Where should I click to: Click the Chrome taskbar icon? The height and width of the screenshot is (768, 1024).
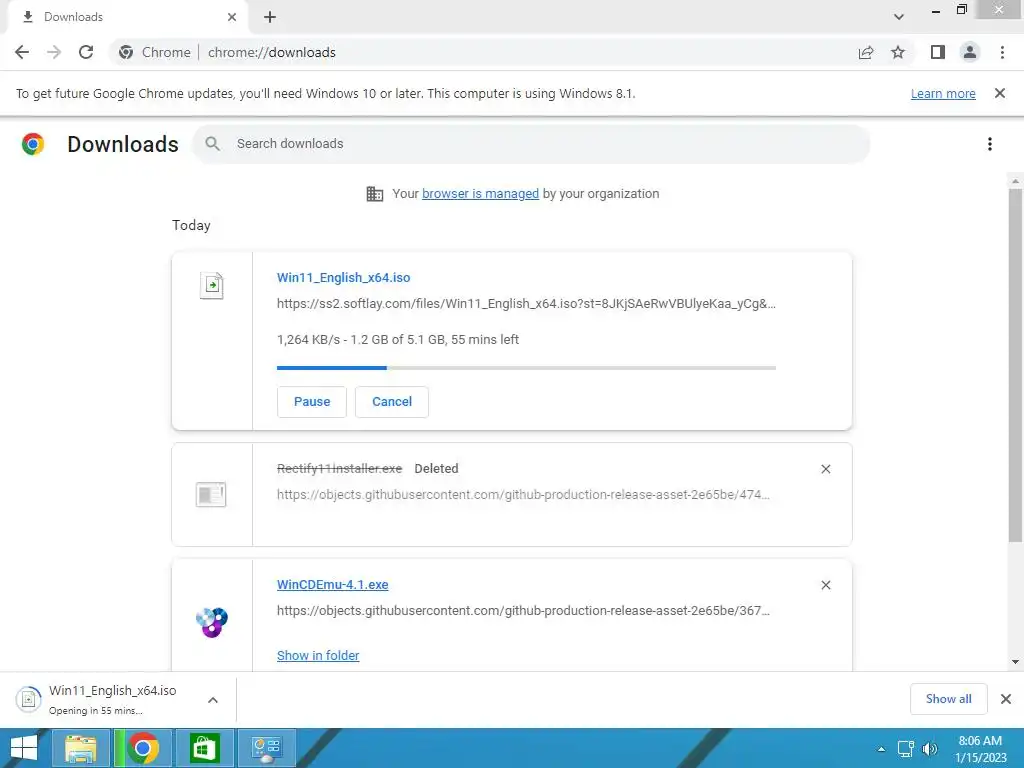tap(142, 748)
